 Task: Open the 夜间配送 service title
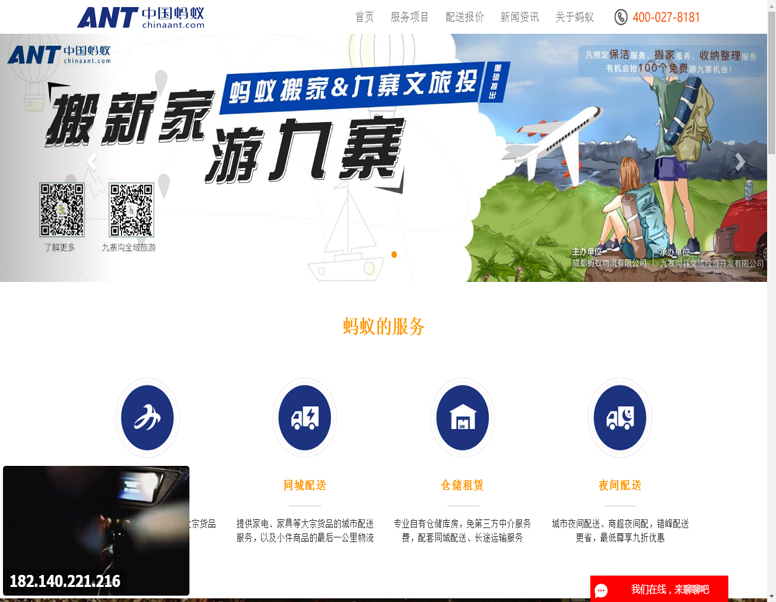click(620, 485)
